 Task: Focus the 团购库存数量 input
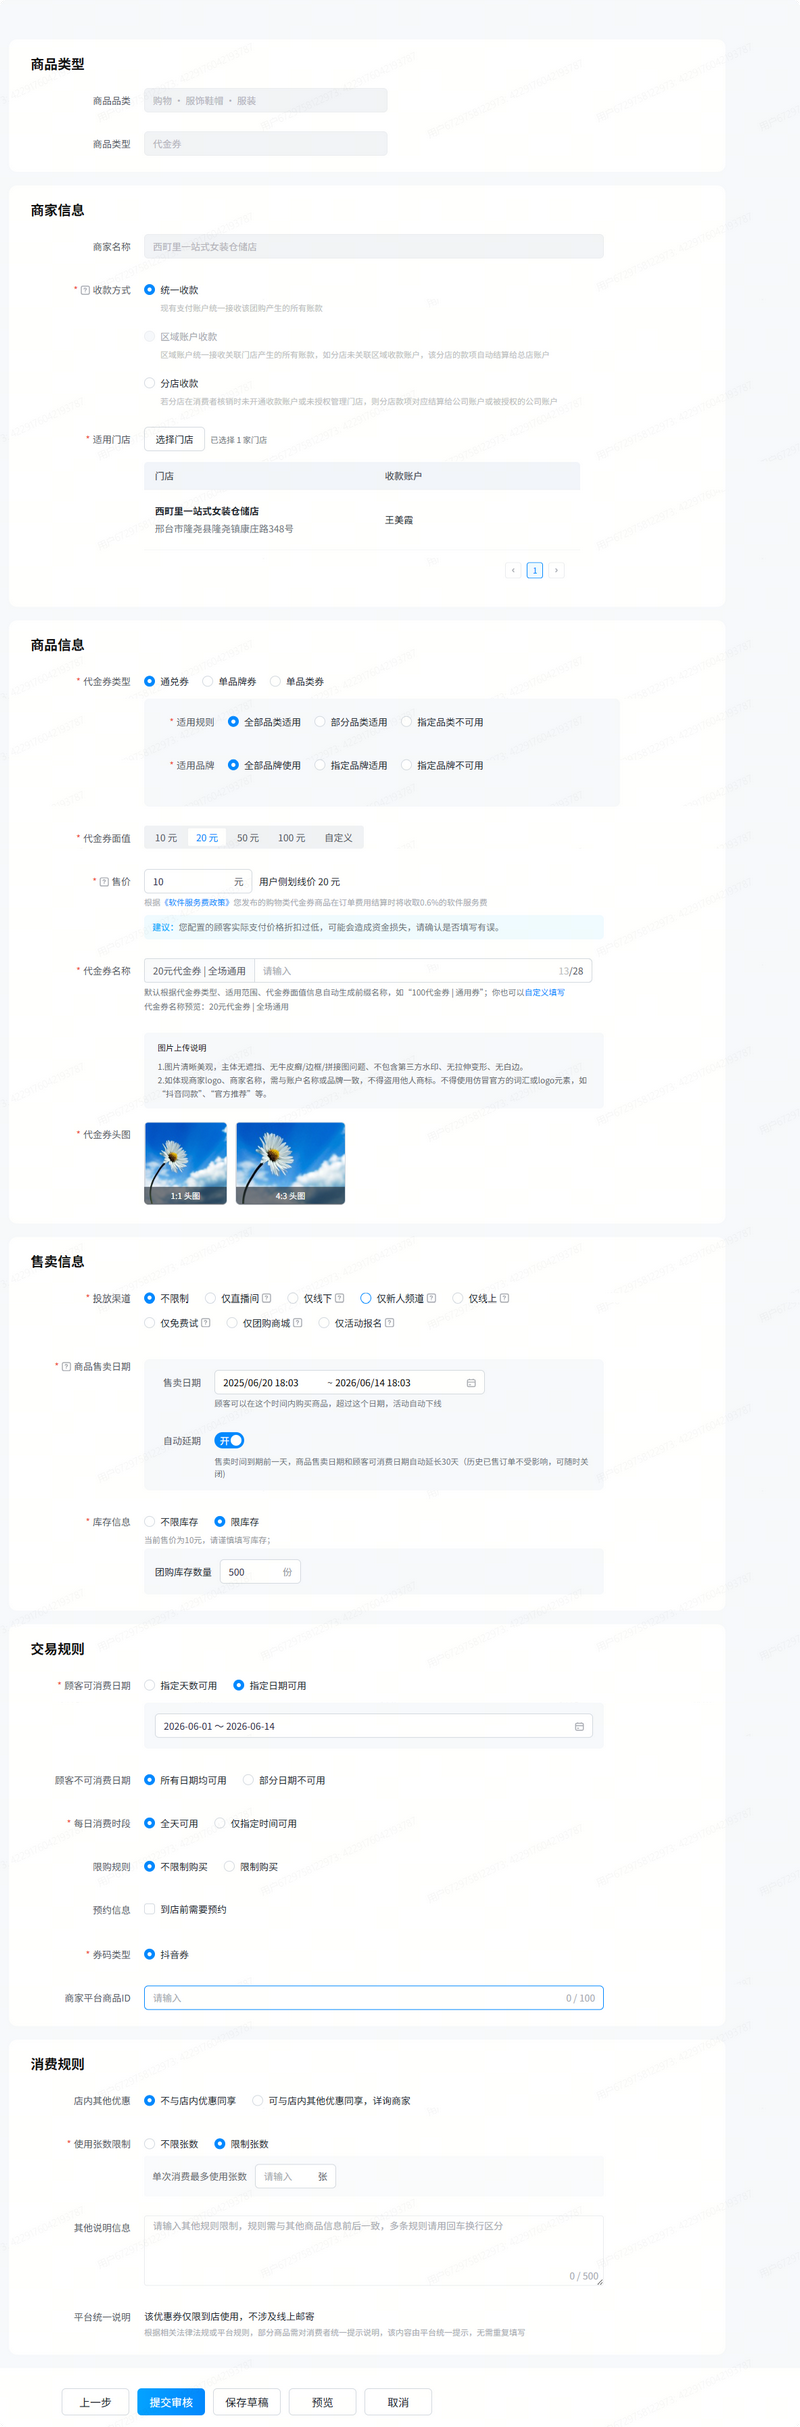pos(260,1572)
